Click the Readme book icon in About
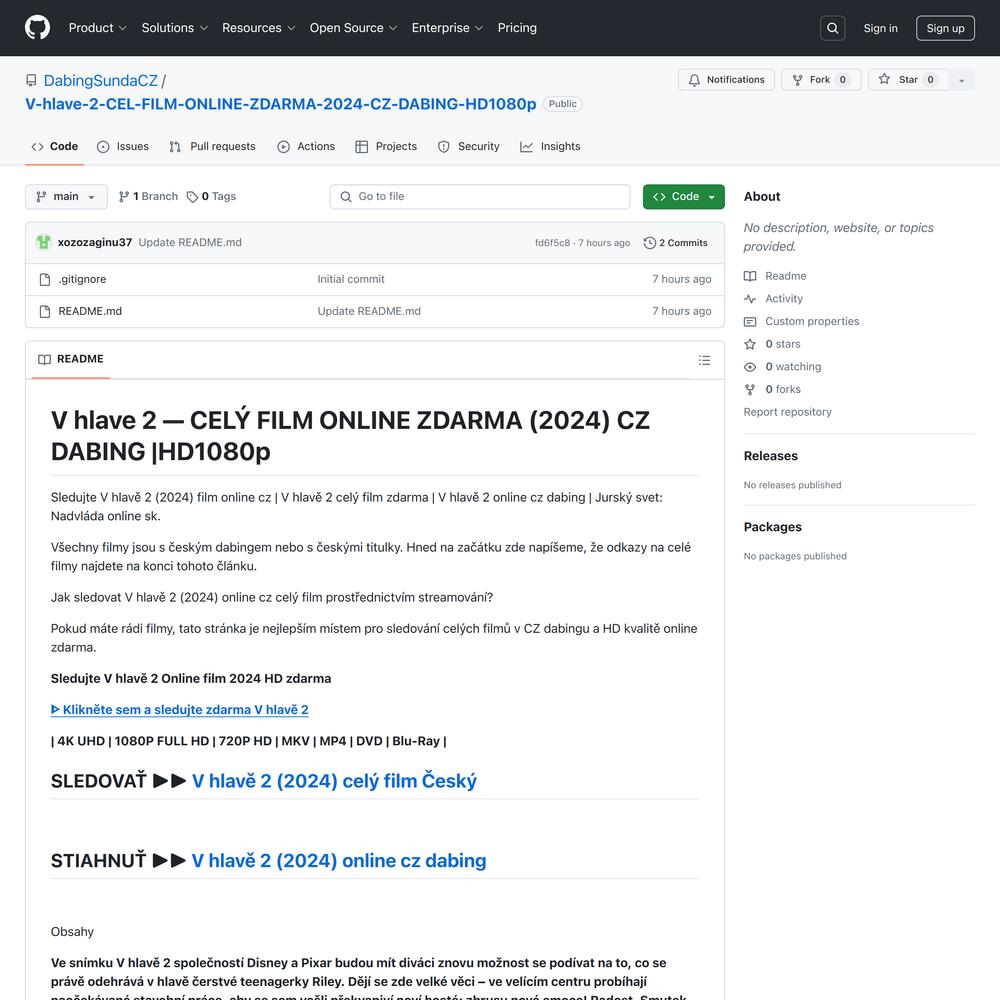Image resolution: width=1000 pixels, height=1000 pixels. pyautogui.click(x=750, y=276)
